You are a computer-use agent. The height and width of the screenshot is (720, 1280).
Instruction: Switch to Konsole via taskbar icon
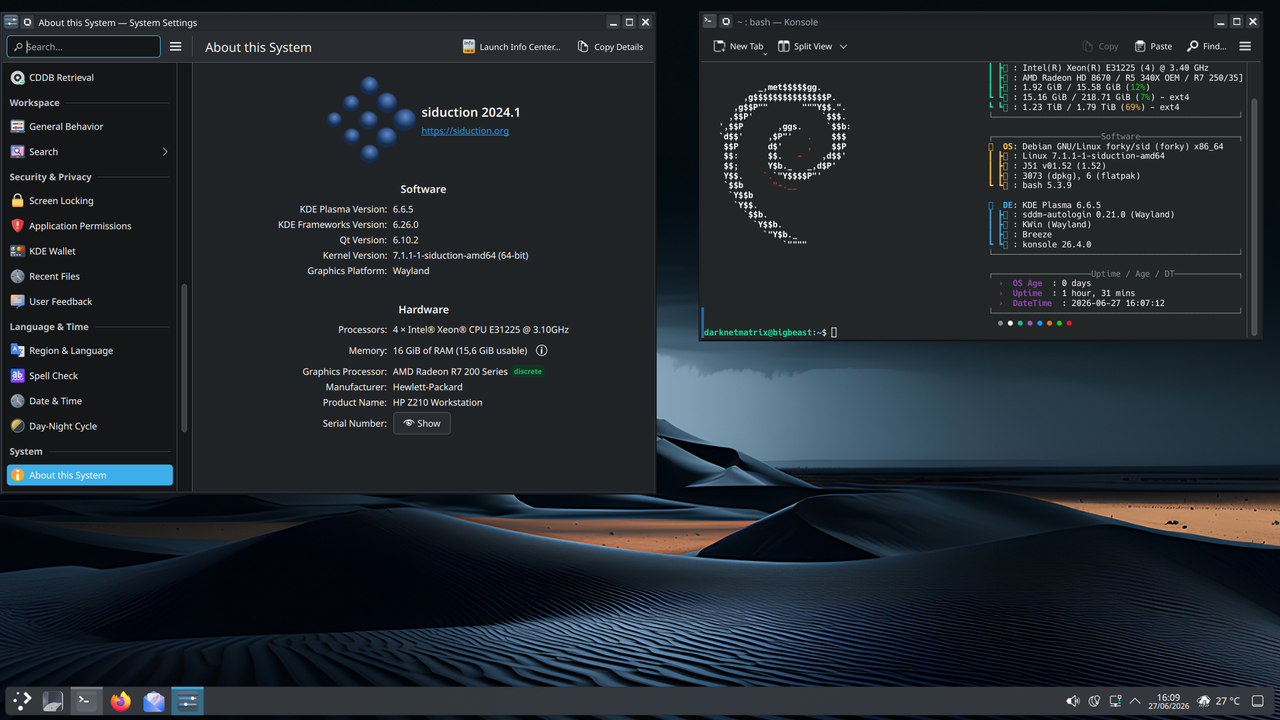click(87, 702)
